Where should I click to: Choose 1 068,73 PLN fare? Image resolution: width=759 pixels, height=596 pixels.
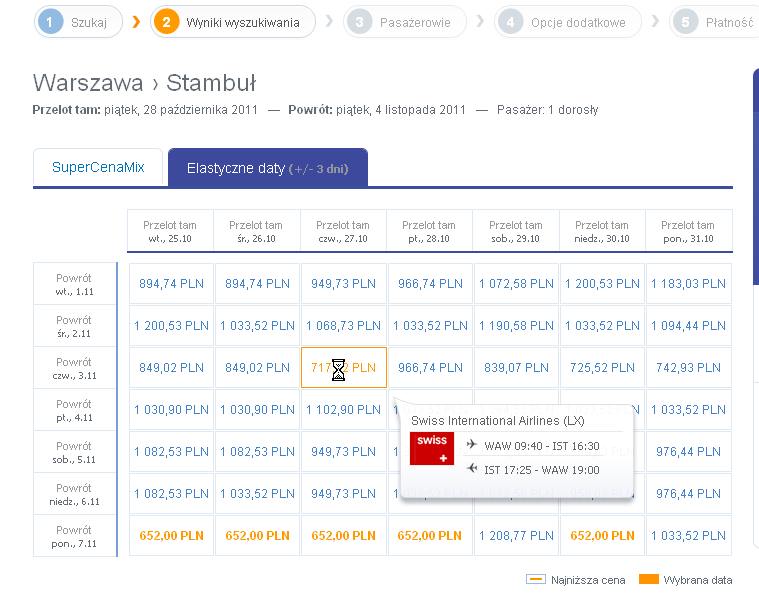point(344,325)
